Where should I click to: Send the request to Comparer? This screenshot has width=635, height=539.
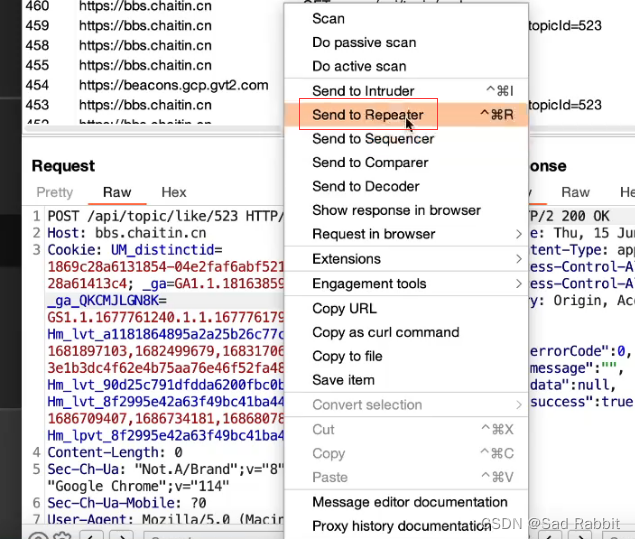[406, 163]
